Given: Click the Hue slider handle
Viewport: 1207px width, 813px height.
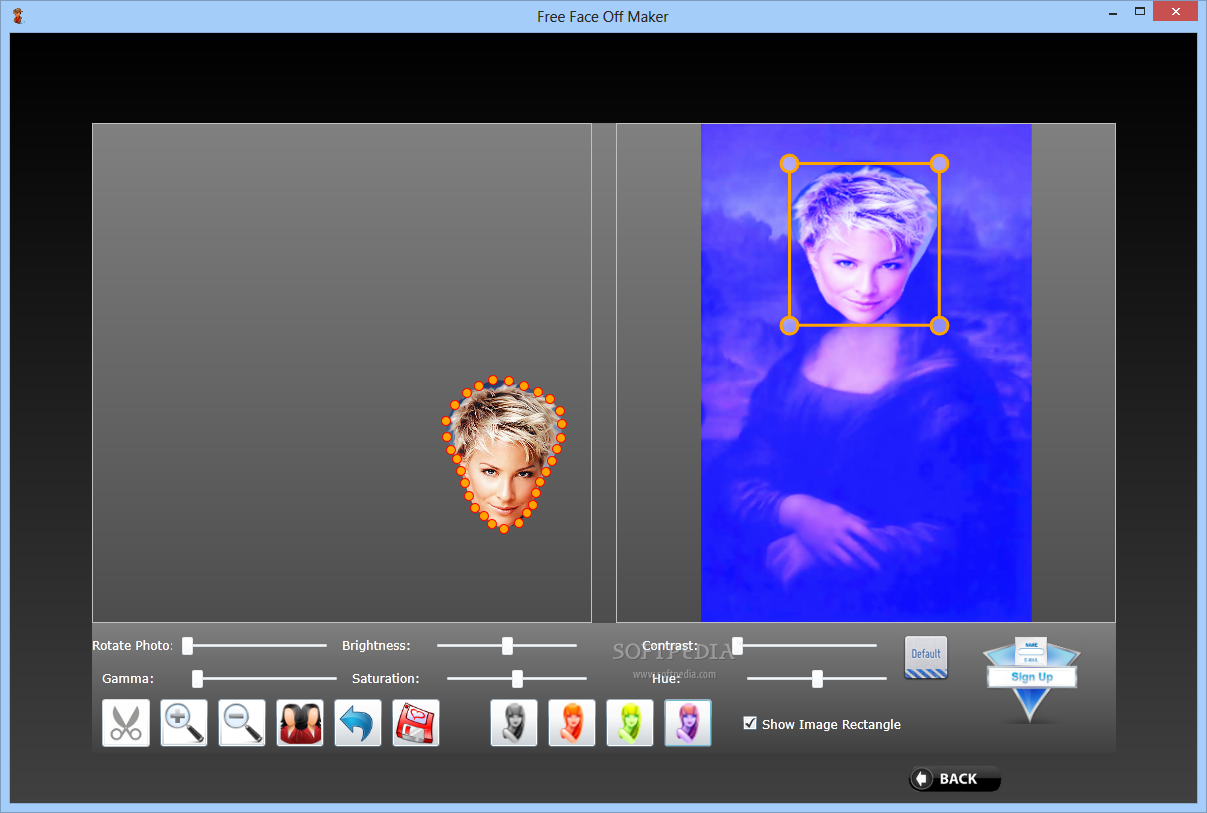Looking at the screenshot, I should click(x=817, y=679).
